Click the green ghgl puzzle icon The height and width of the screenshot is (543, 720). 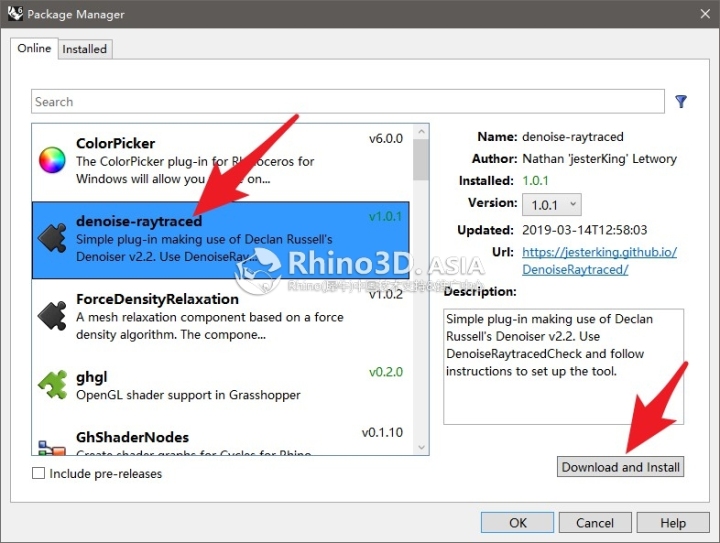tap(52, 384)
